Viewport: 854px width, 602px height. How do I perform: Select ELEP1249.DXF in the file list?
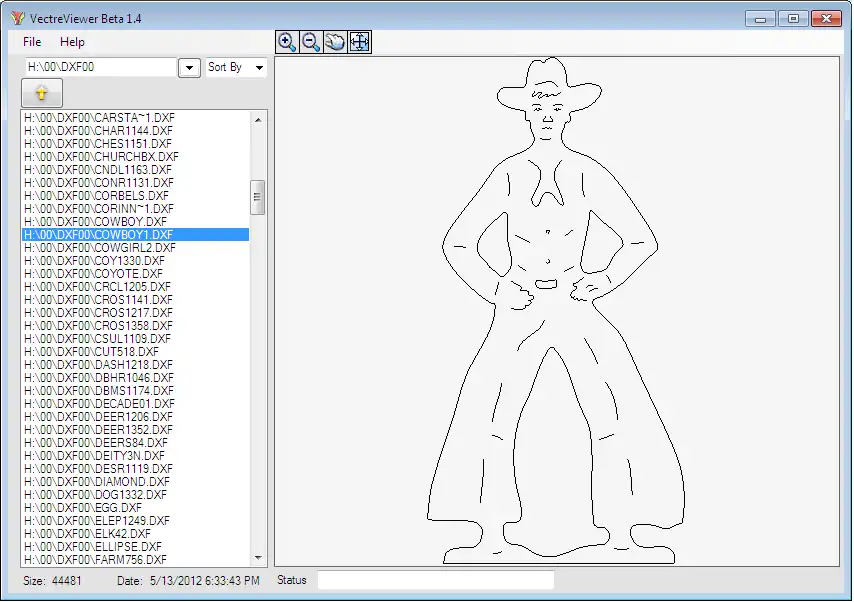(x=136, y=521)
